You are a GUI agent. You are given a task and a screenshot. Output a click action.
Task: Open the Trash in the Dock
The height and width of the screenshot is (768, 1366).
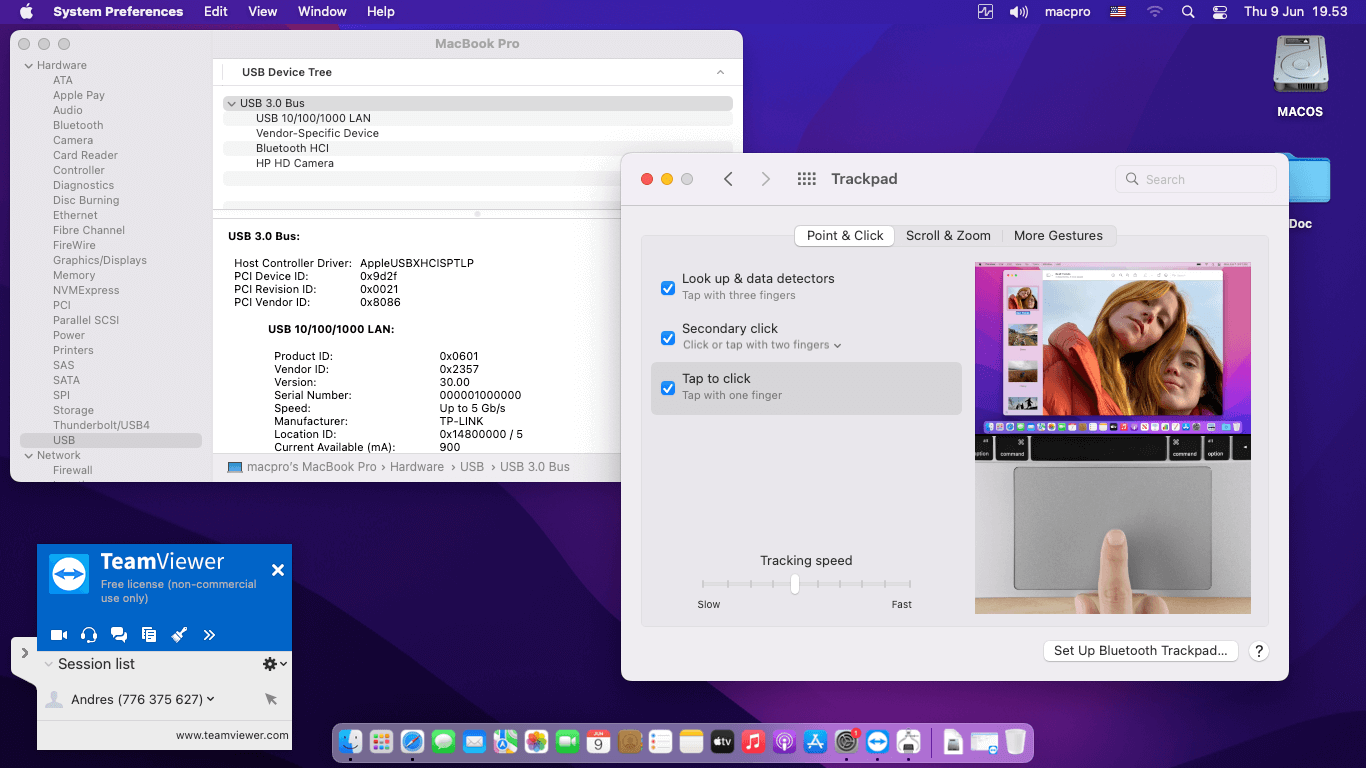click(x=1015, y=741)
